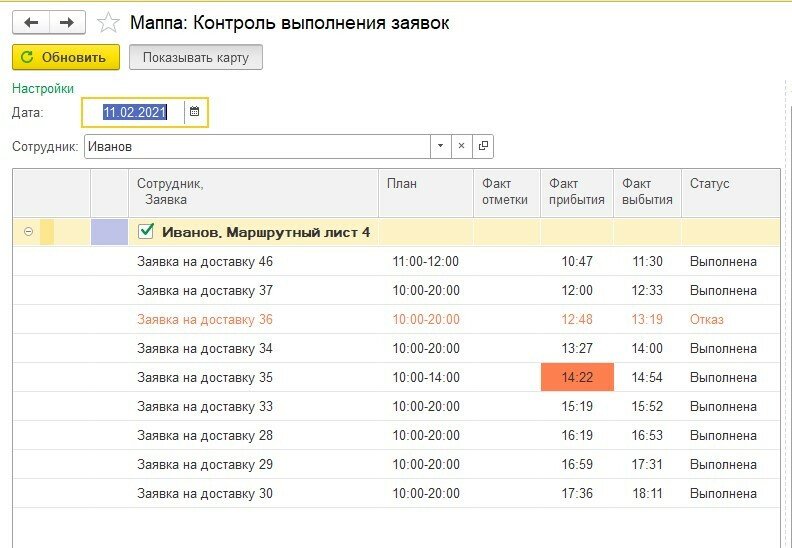Screen dimensions: 792x548
Task: Open the selected employee record with the open icon
Action: point(483,147)
